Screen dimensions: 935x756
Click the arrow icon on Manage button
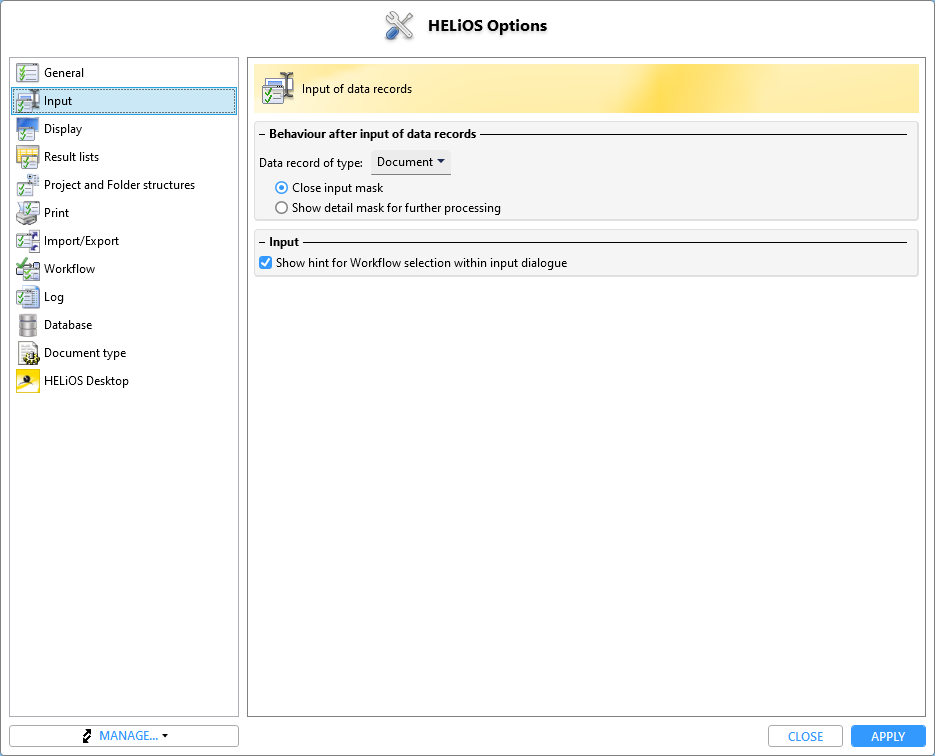coord(87,736)
